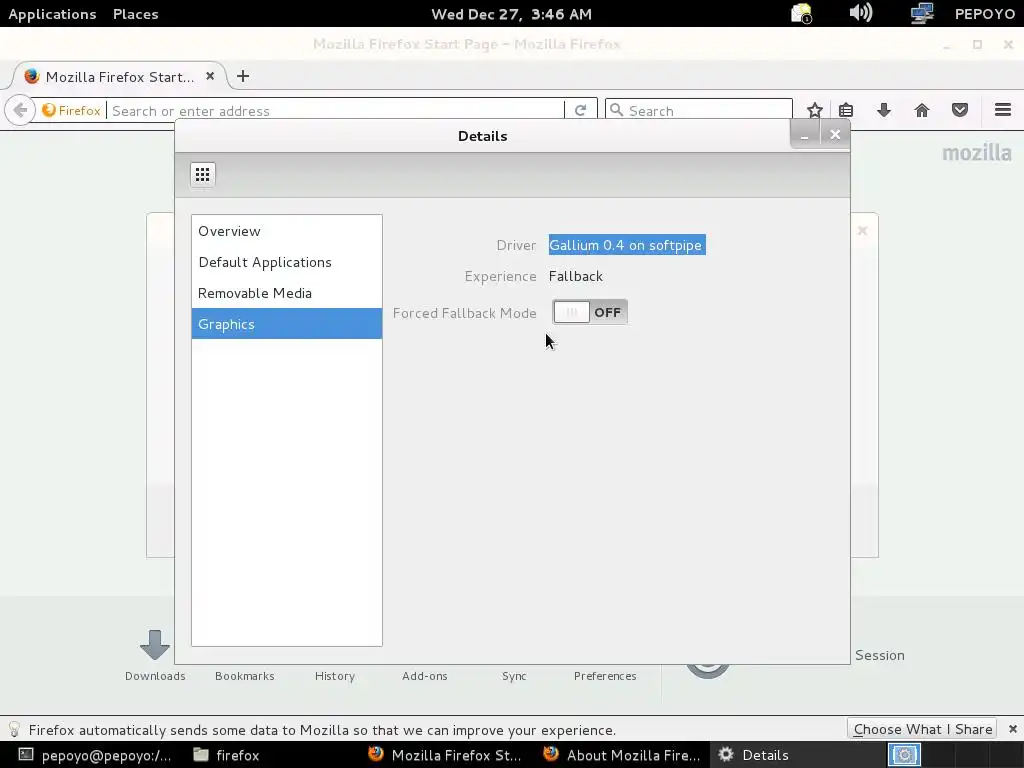The width and height of the screenshot is (1024, 768).
Task: Click the driver value Gallium 0.4 on softpipe
Action: (x=626, y=245)
